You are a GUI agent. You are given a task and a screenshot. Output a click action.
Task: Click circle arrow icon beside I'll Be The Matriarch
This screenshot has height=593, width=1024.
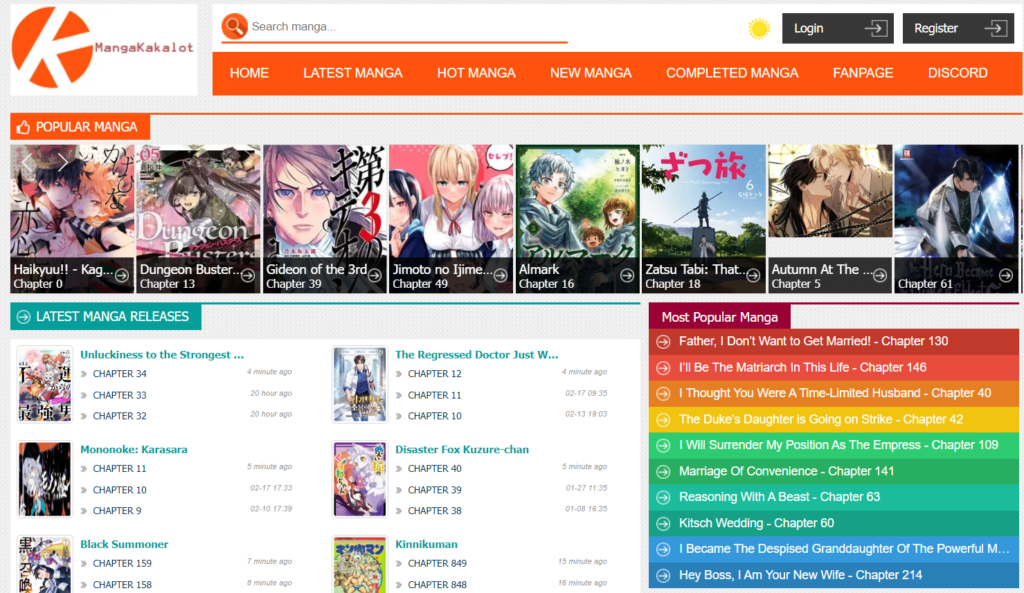click(663, 368)
